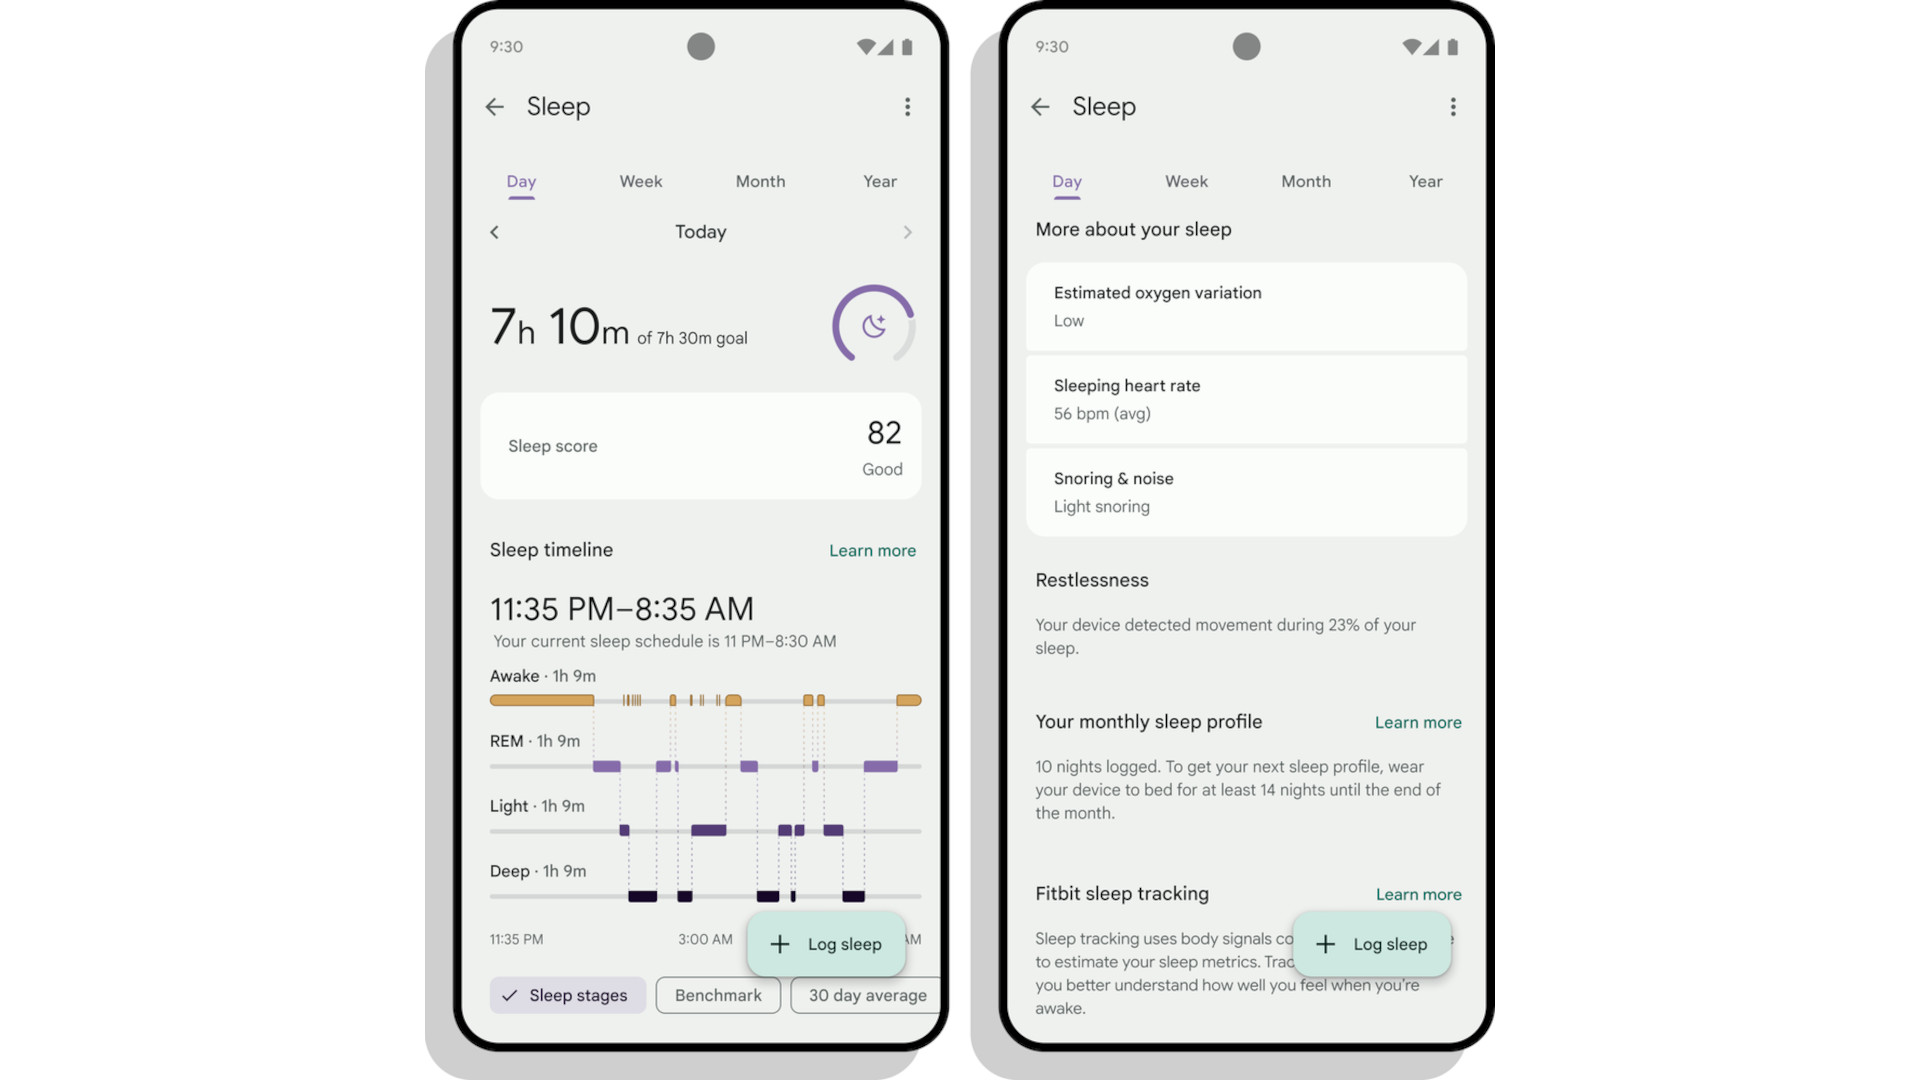
Task: Toggle the 30 day average filter
Action: [868, 994]
